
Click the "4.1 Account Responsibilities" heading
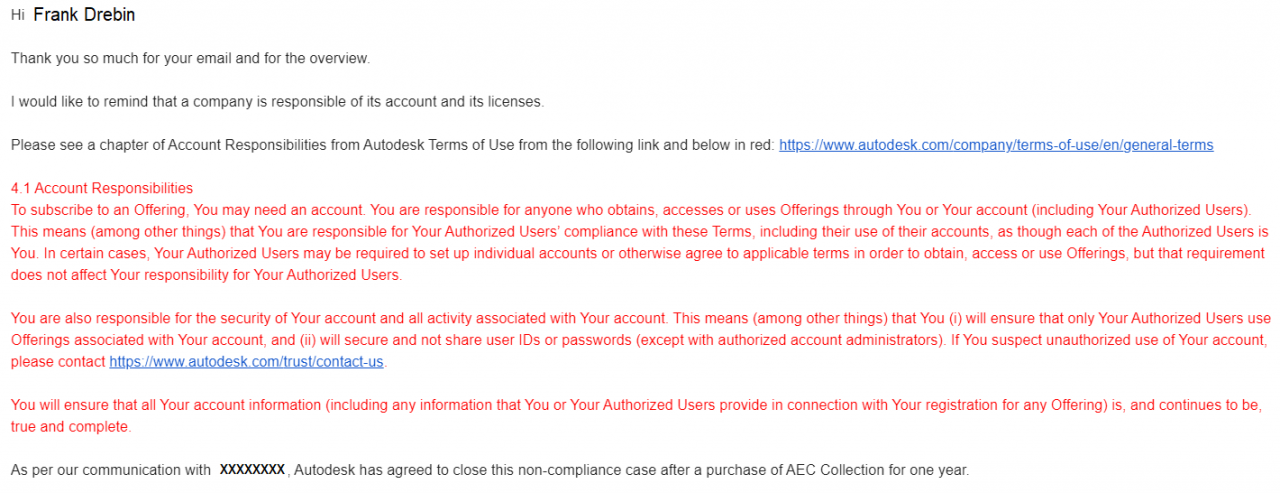pyautogui.click(x=102, y=188)
